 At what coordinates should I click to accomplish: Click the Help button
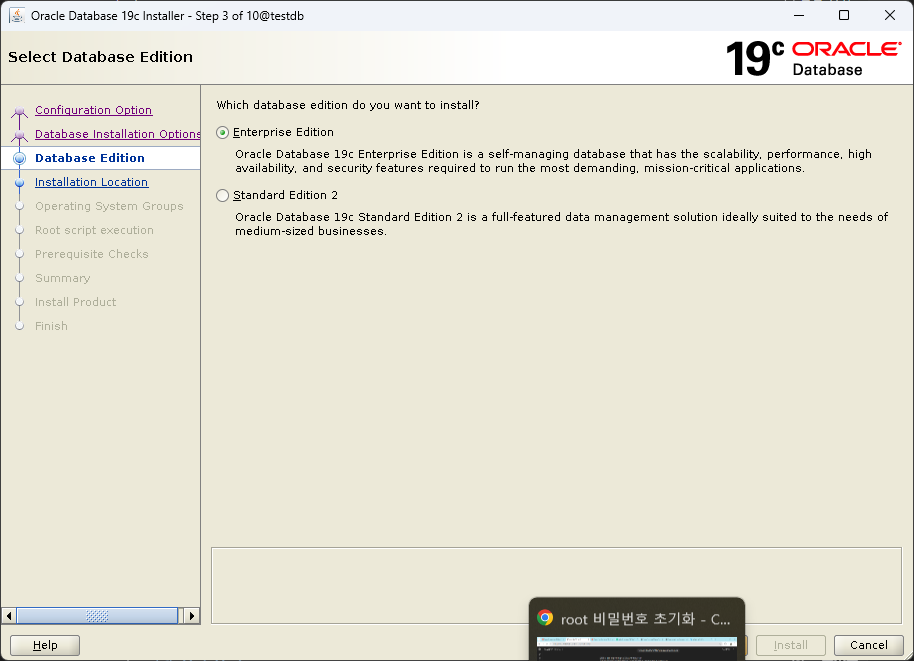click(x=45, y=645)
